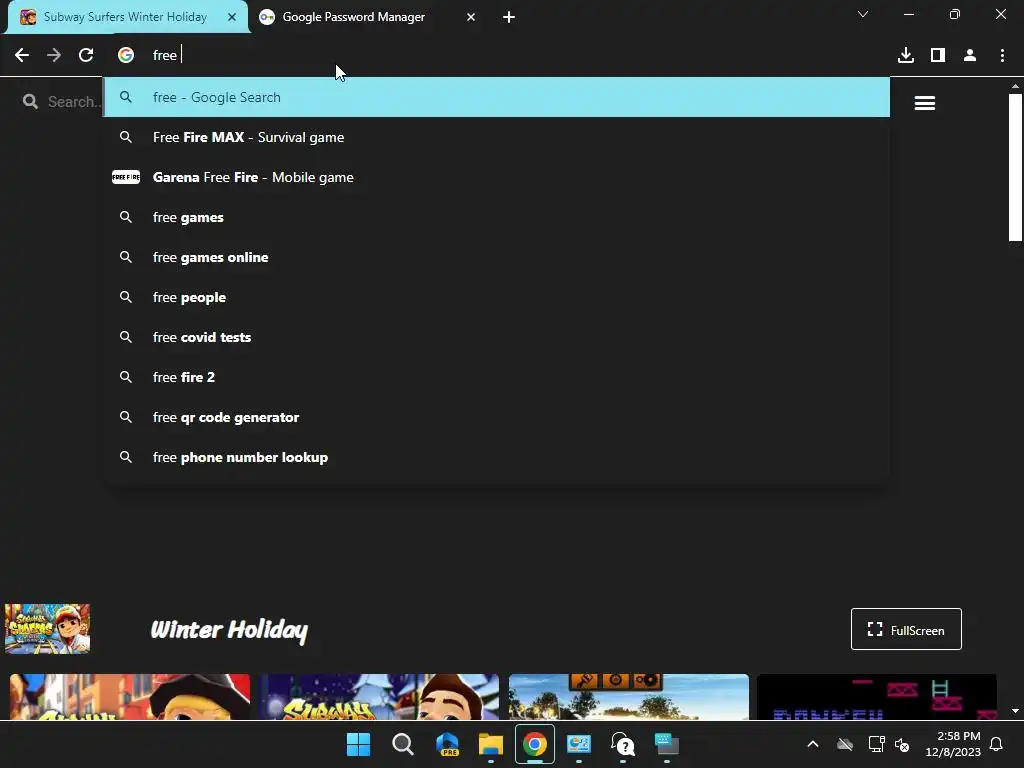Click the page vertical scrollbar thumb
Viewport: 1024px width, 768px height.
[x=1015, y=168]
